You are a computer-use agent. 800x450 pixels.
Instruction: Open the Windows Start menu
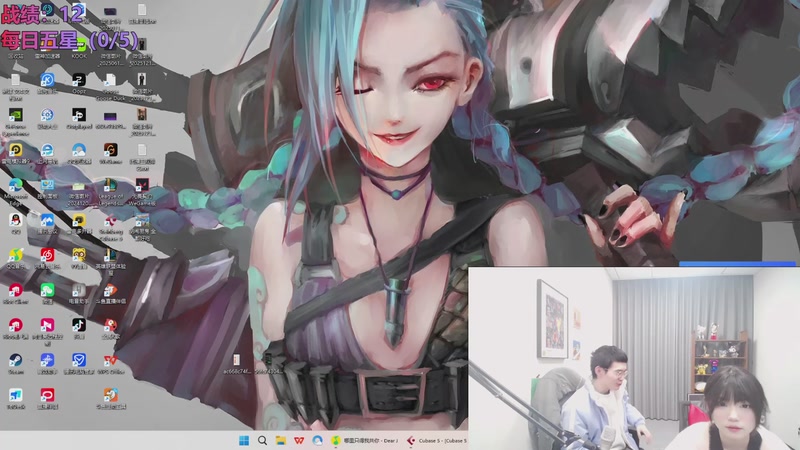[244, 440]
